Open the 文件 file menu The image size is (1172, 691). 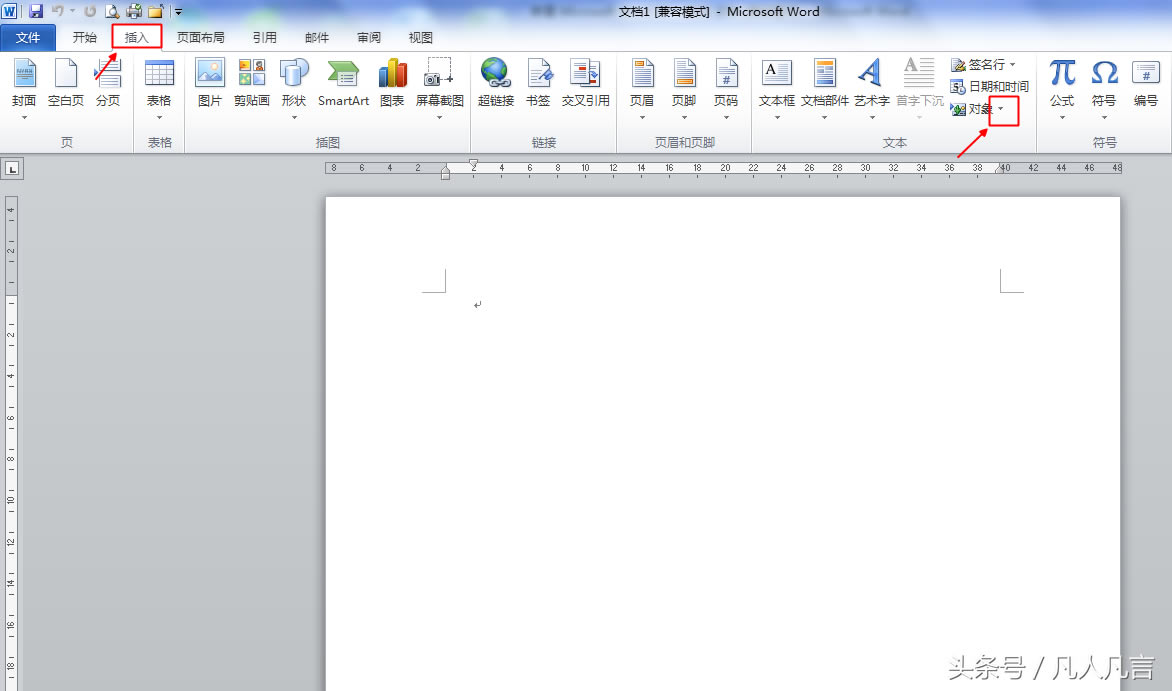click(x=28, y=38)
